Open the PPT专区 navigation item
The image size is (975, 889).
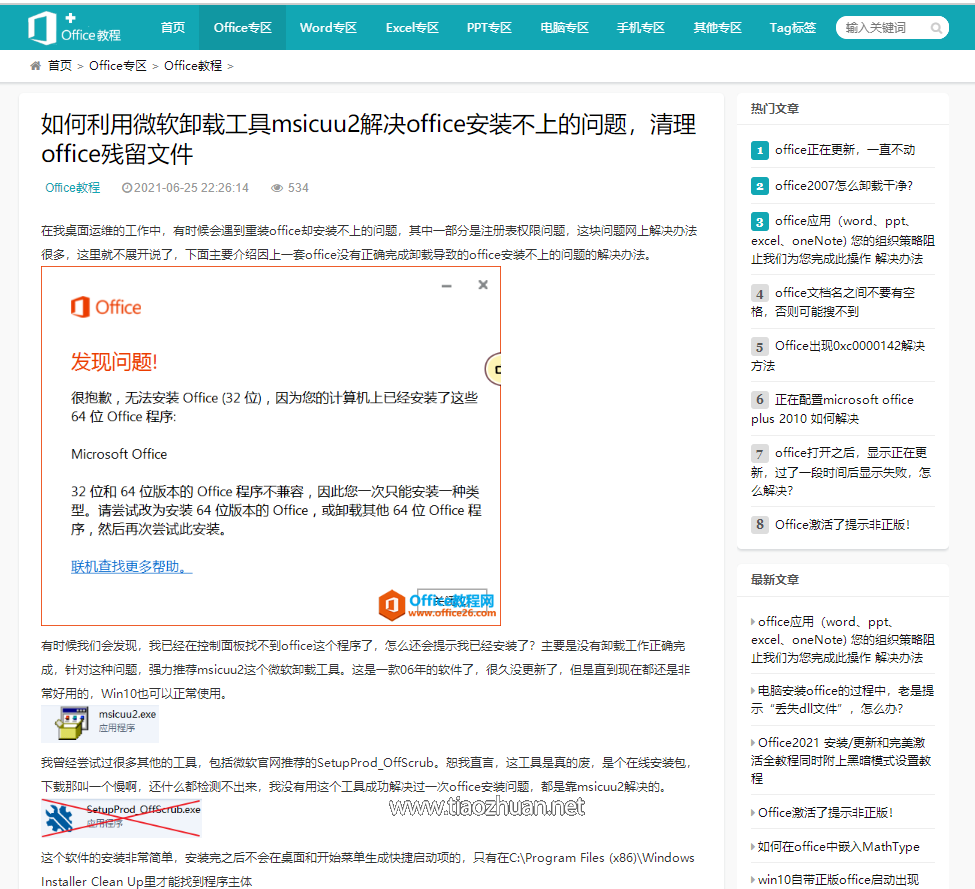click(489, 27)
